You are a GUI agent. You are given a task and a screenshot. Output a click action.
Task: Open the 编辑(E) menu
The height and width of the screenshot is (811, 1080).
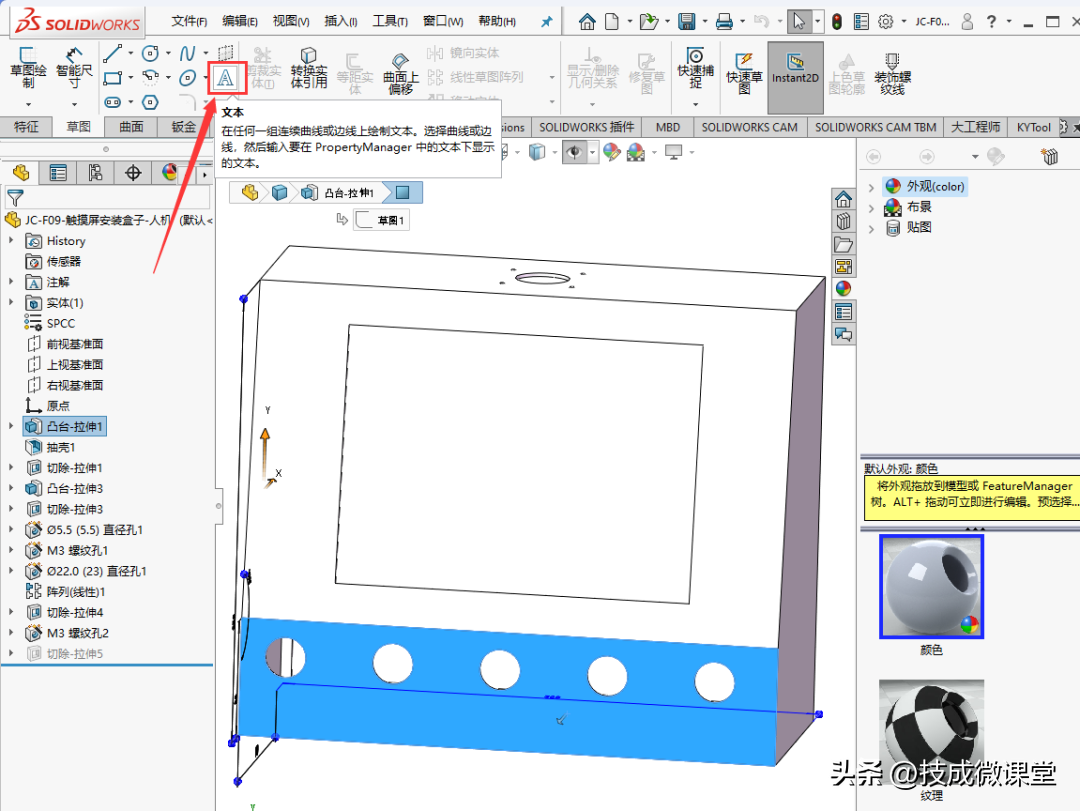pos(240,21)
